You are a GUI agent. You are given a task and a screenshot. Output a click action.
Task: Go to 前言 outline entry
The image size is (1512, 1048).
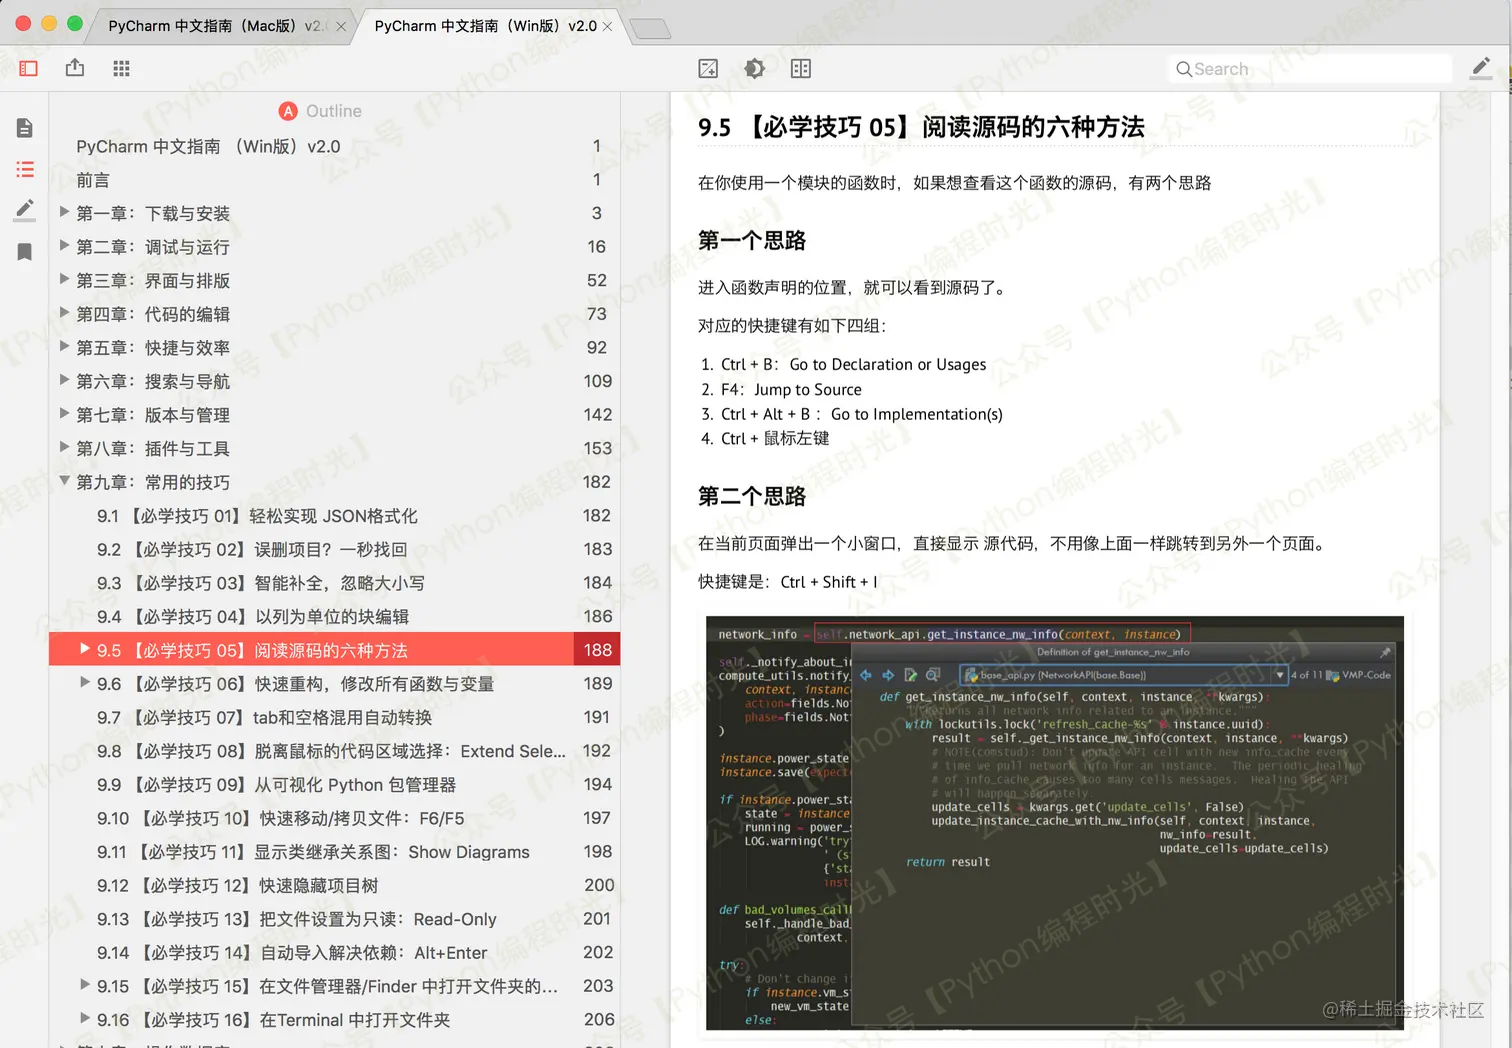click(335, 180)
